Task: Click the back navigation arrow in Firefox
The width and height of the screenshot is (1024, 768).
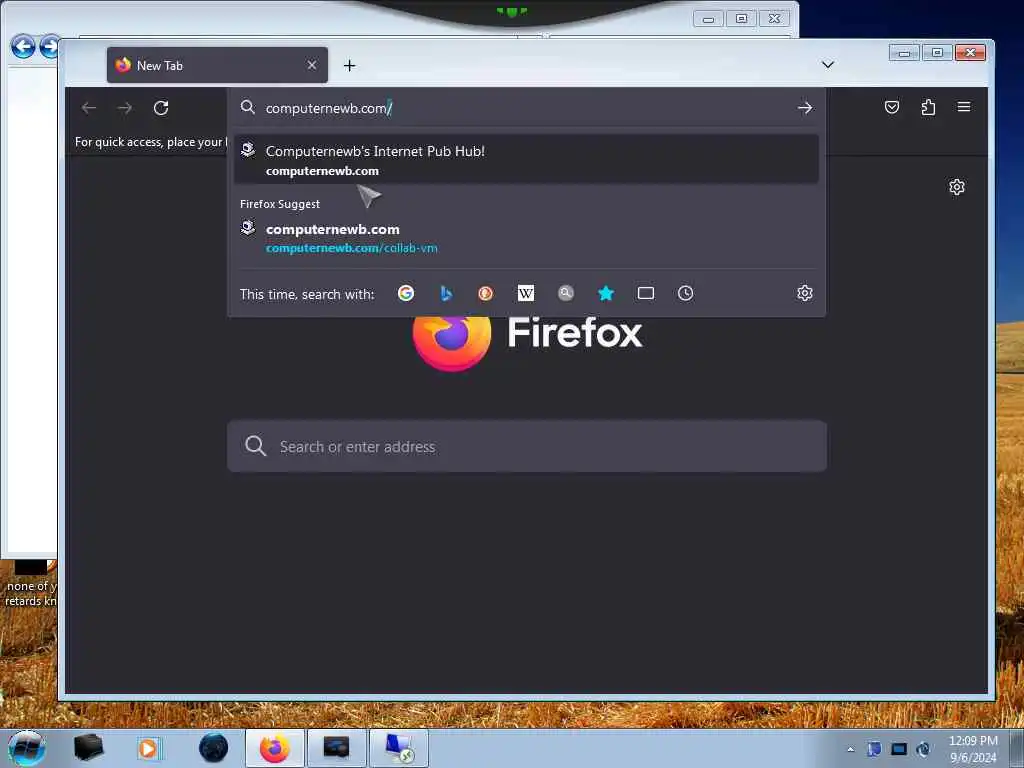Action: pyautogui.click(x=89, y=108)
